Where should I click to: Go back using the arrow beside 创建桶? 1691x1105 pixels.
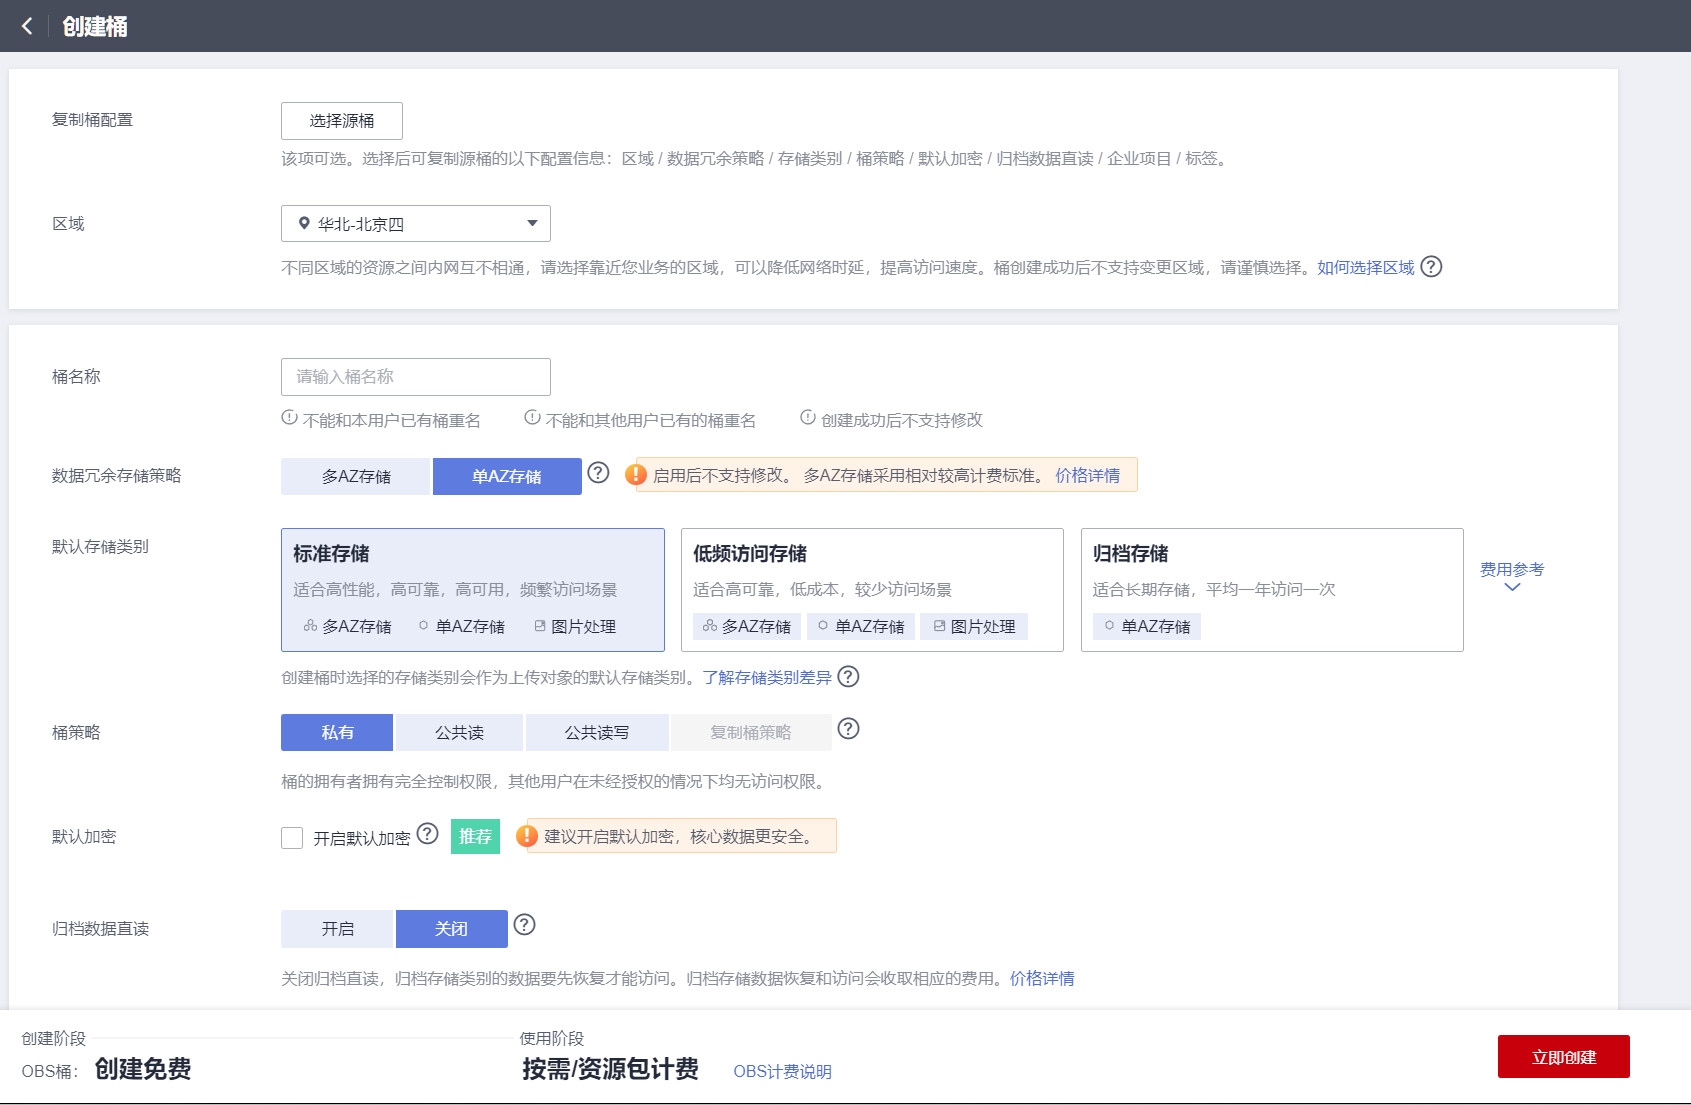click(27, 26)
